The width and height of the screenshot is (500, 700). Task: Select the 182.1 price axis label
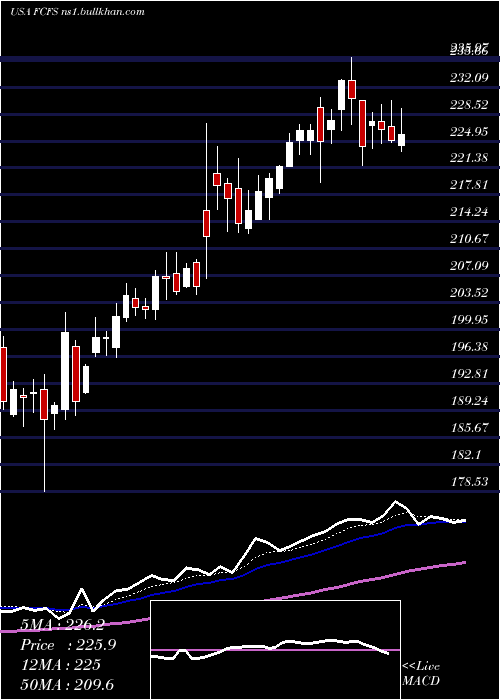pyautogui.click(x=466, y=455)
